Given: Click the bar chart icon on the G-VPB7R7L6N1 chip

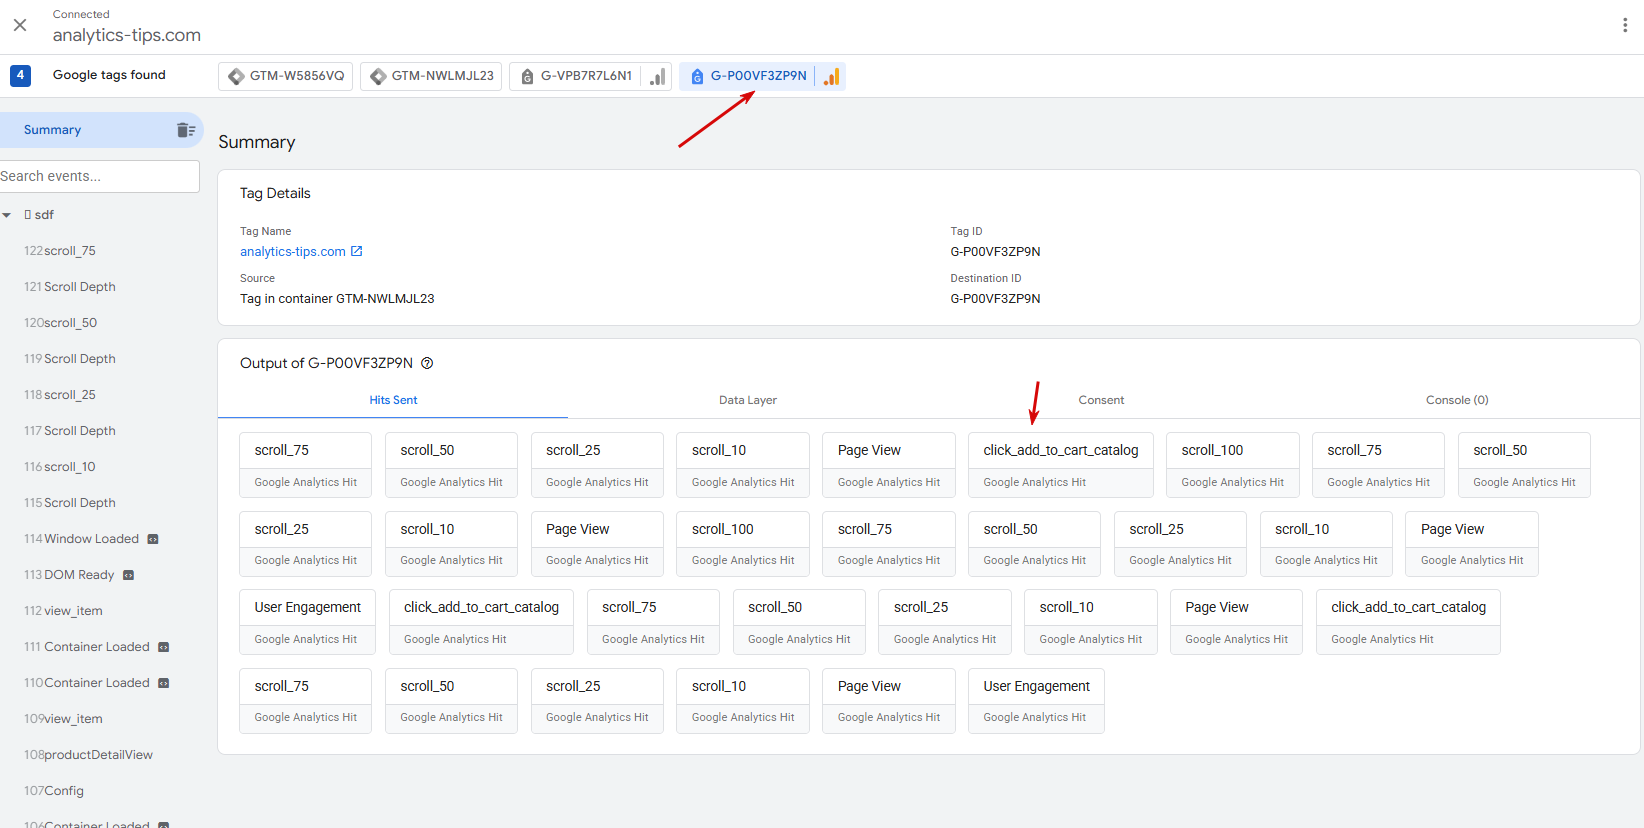Looking at the screenshot, I should 657,76.
